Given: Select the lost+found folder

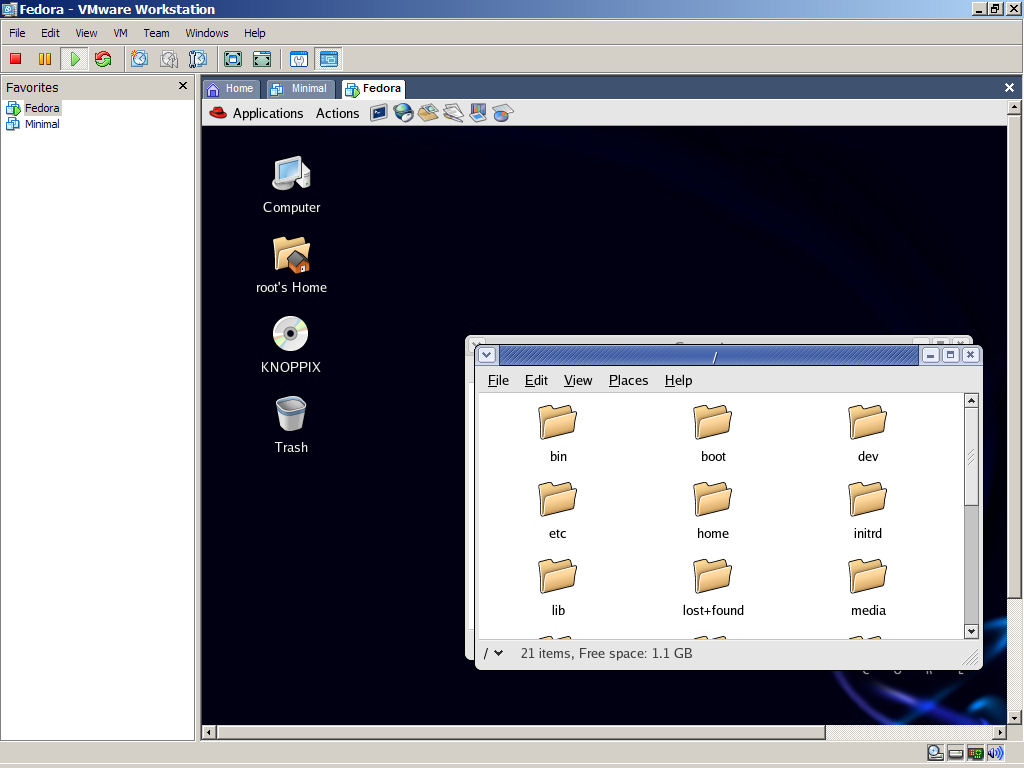Looking at the screenshot, I should (713, 587).
